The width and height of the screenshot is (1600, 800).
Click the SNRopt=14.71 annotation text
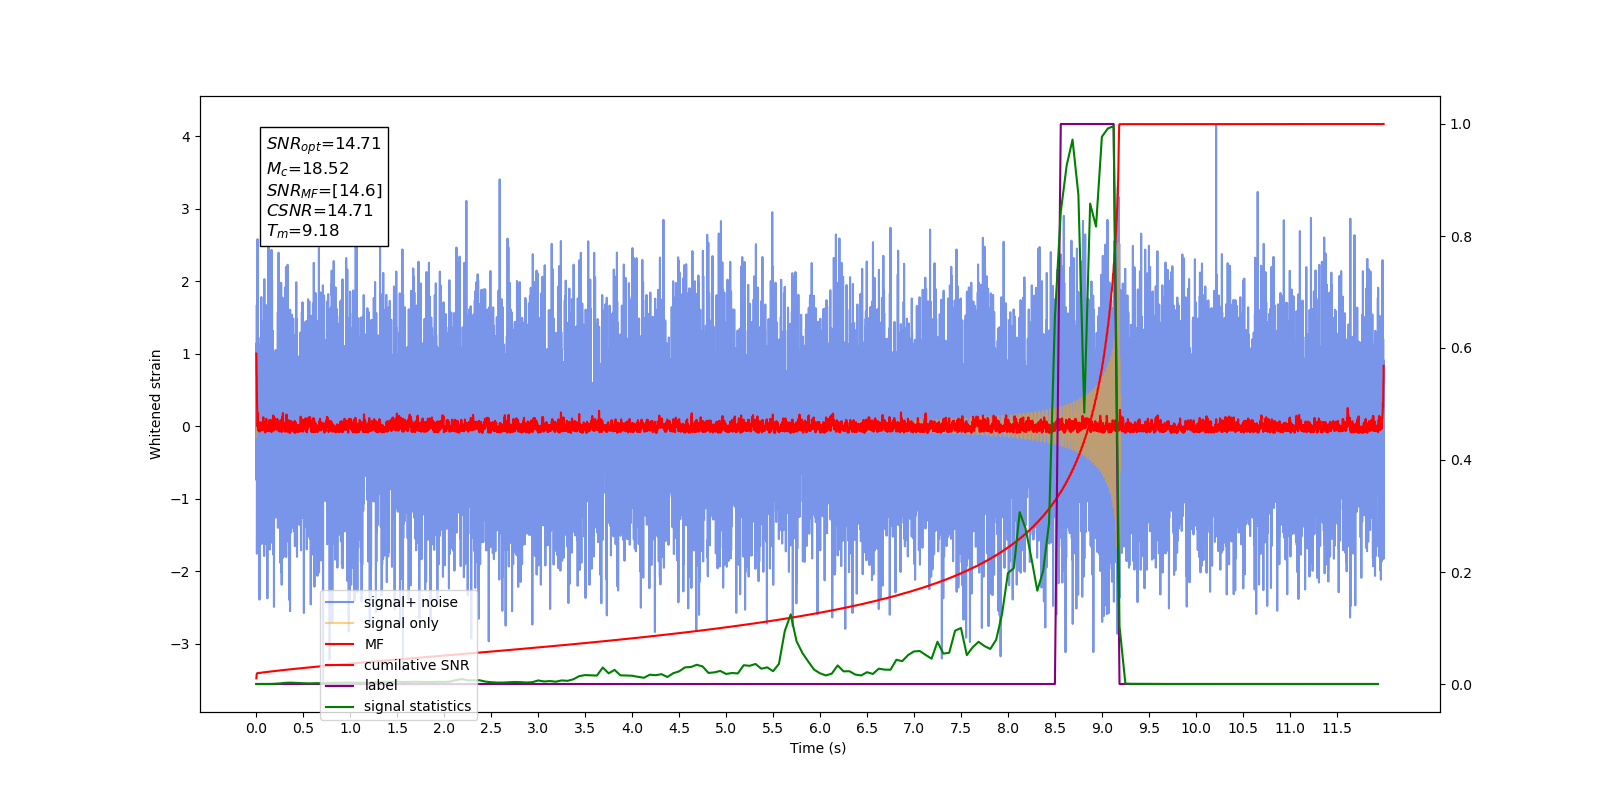point(324,144)
